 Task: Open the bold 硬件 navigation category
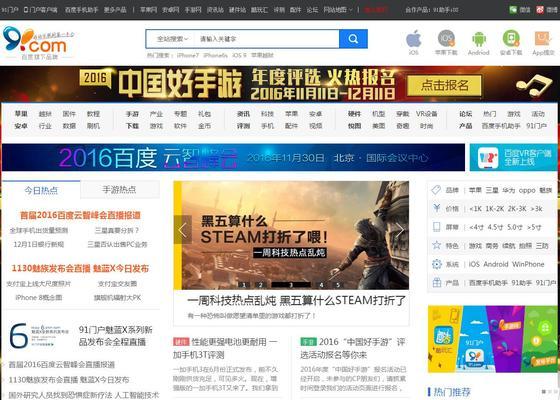(x=354, y=114)
